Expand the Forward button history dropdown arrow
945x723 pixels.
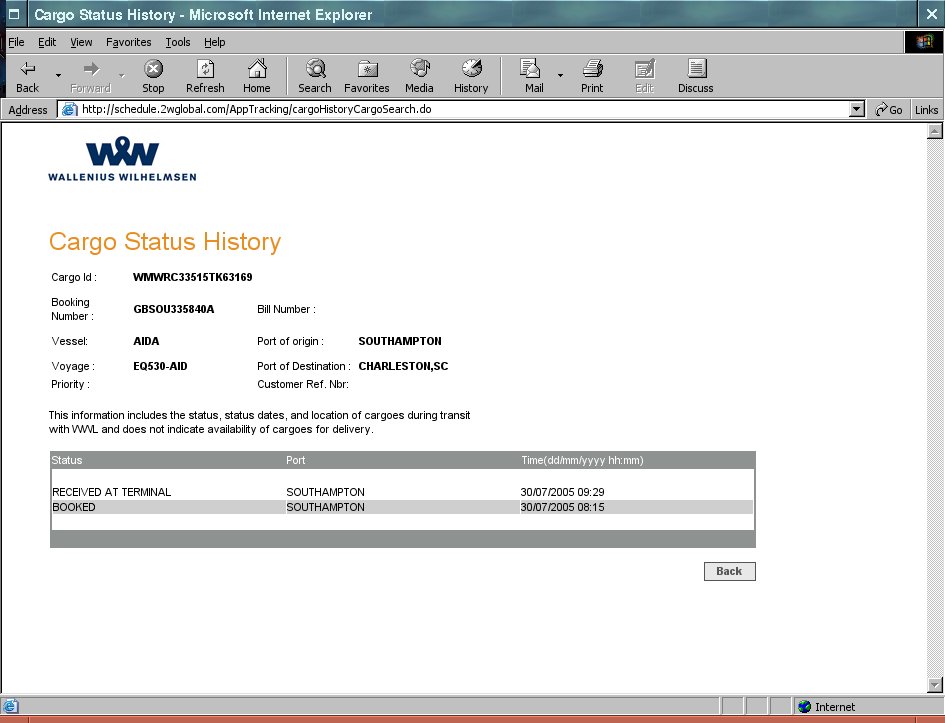click(x=122, y=75)
